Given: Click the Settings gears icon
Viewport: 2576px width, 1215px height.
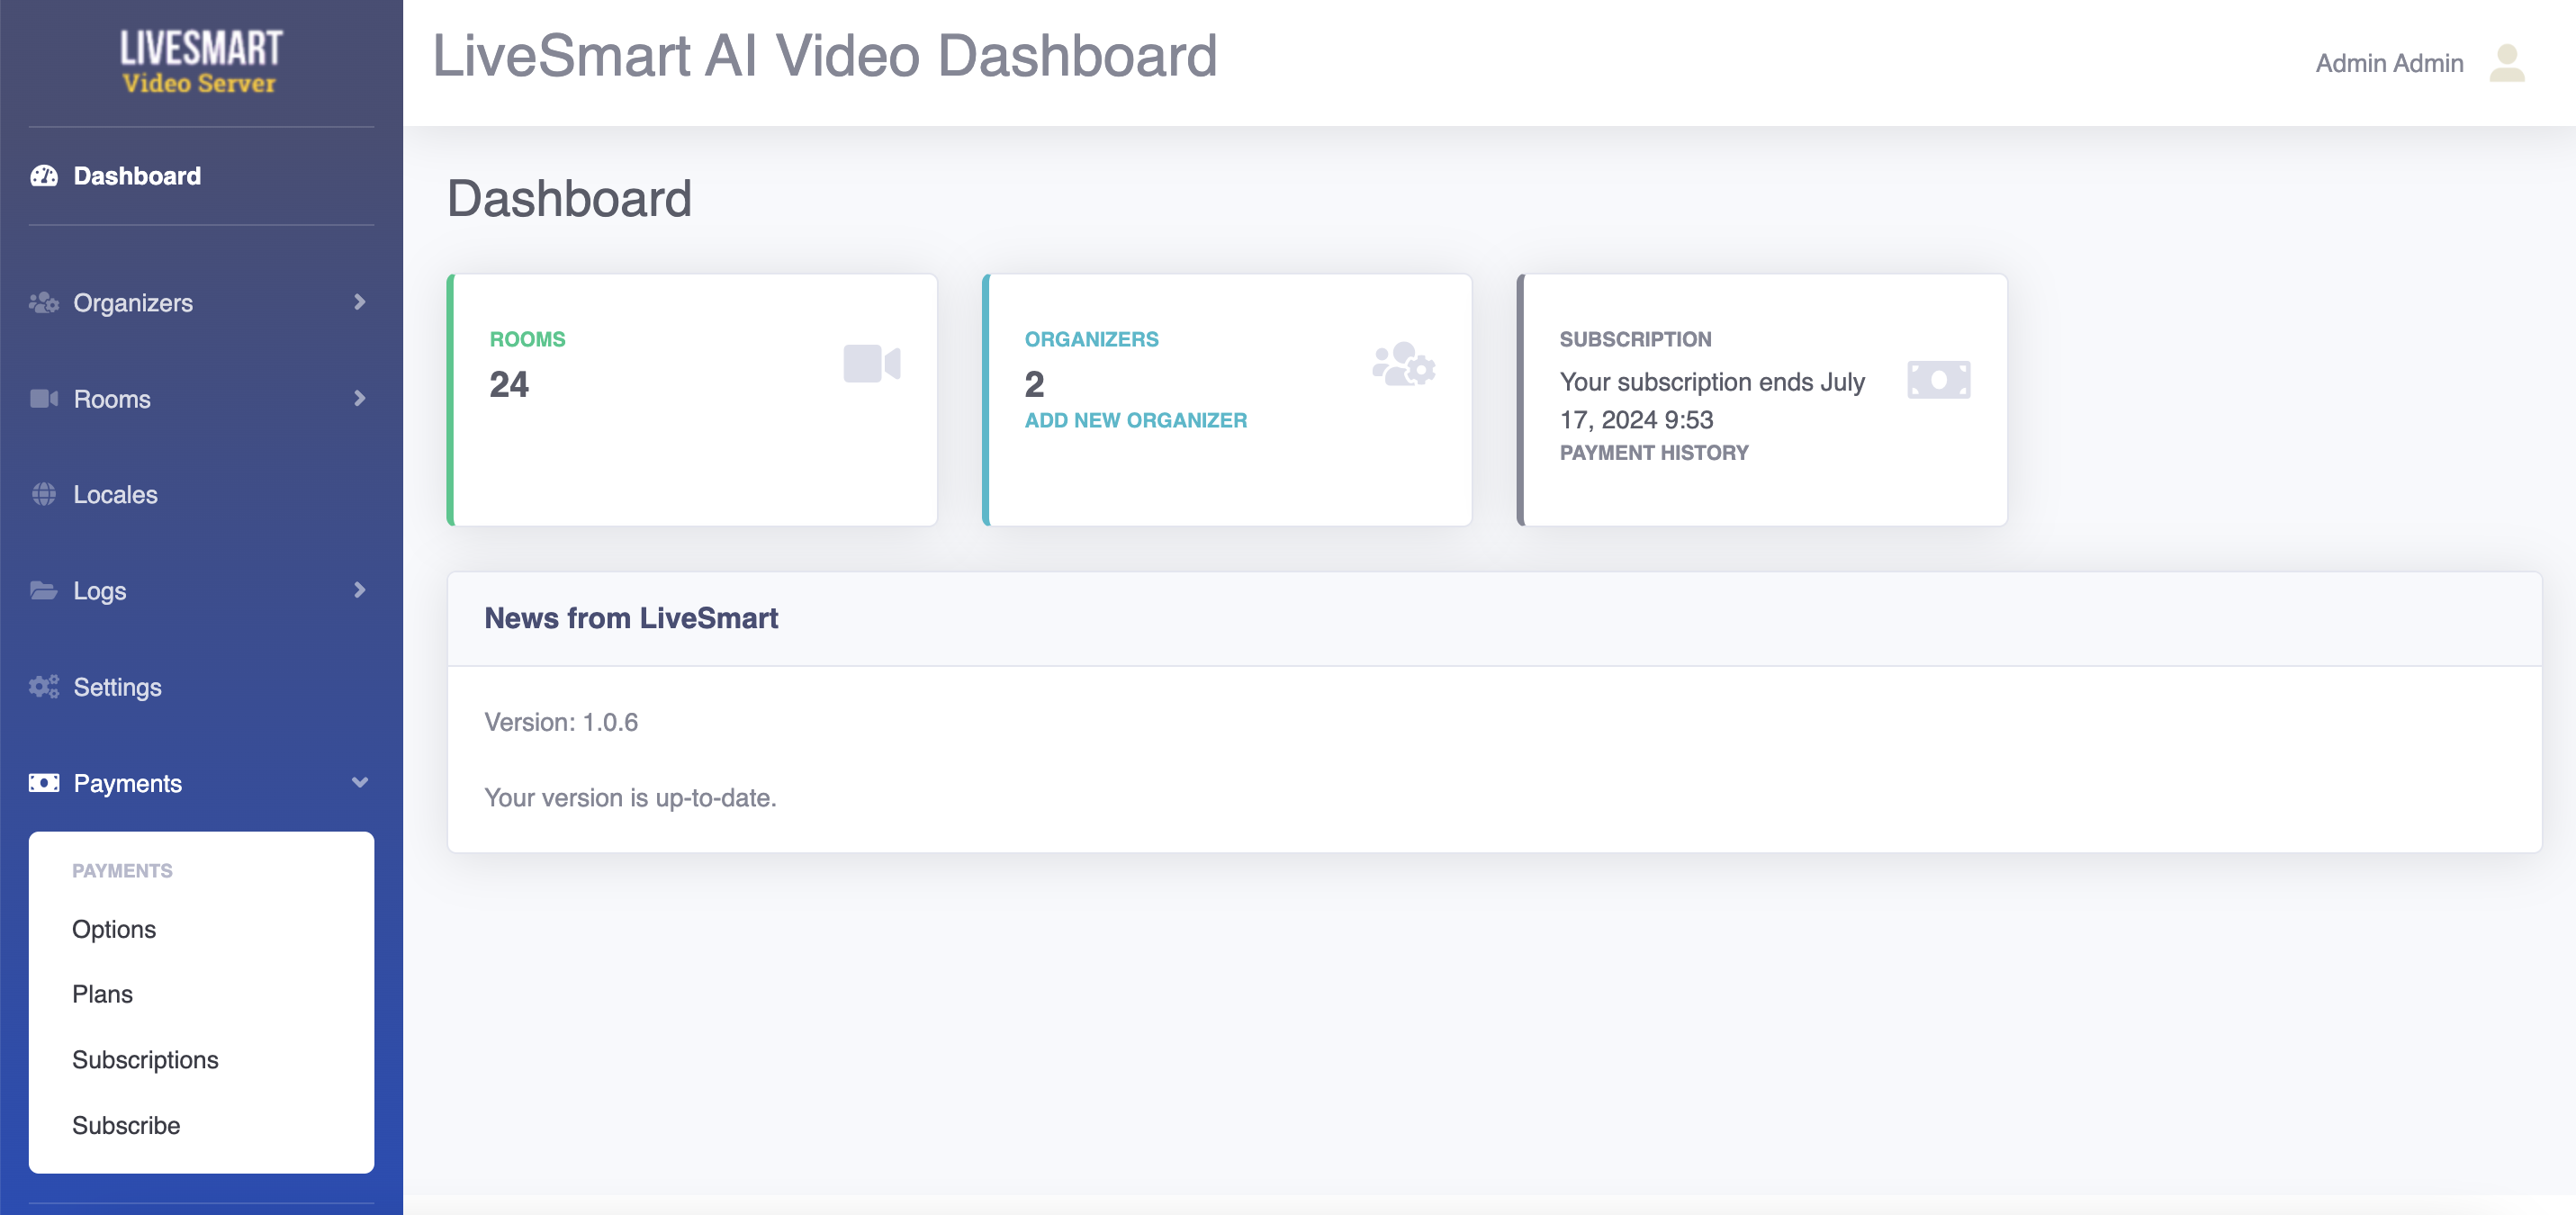Looking at the screenshot, I should 44,687.
